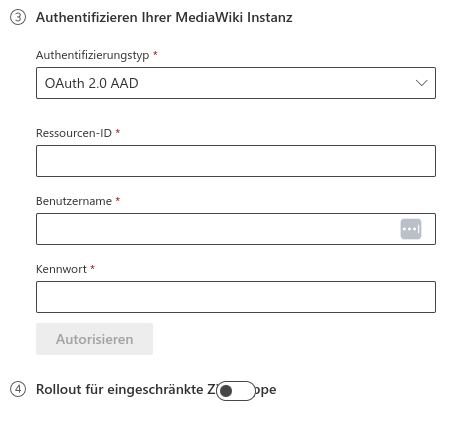
Task: Click the Autorisieren button
Action: pyautogui.click(x=94, y=339)
